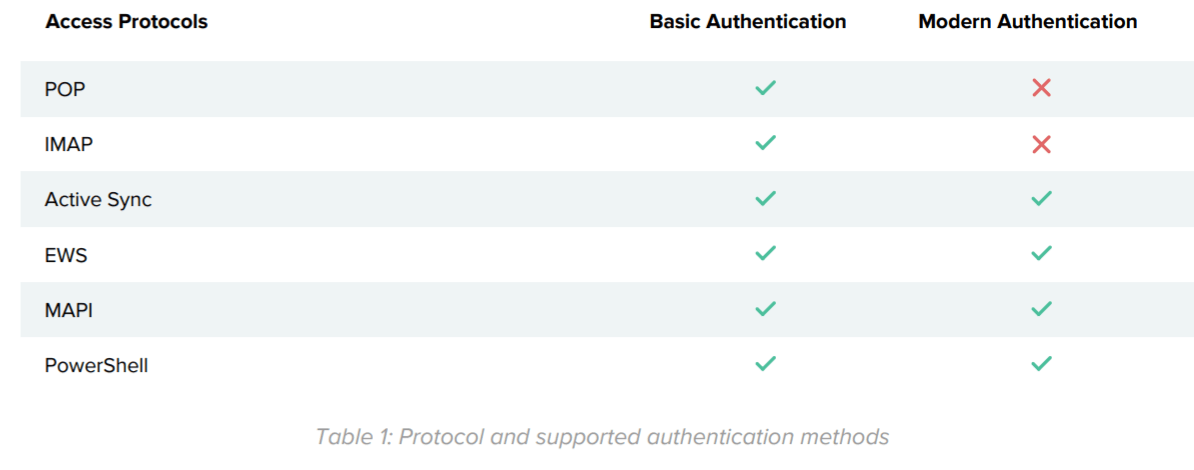Click the red X for POP Modern Authentication
The width and height of the screenshot is (1194, 470).
1041,88
